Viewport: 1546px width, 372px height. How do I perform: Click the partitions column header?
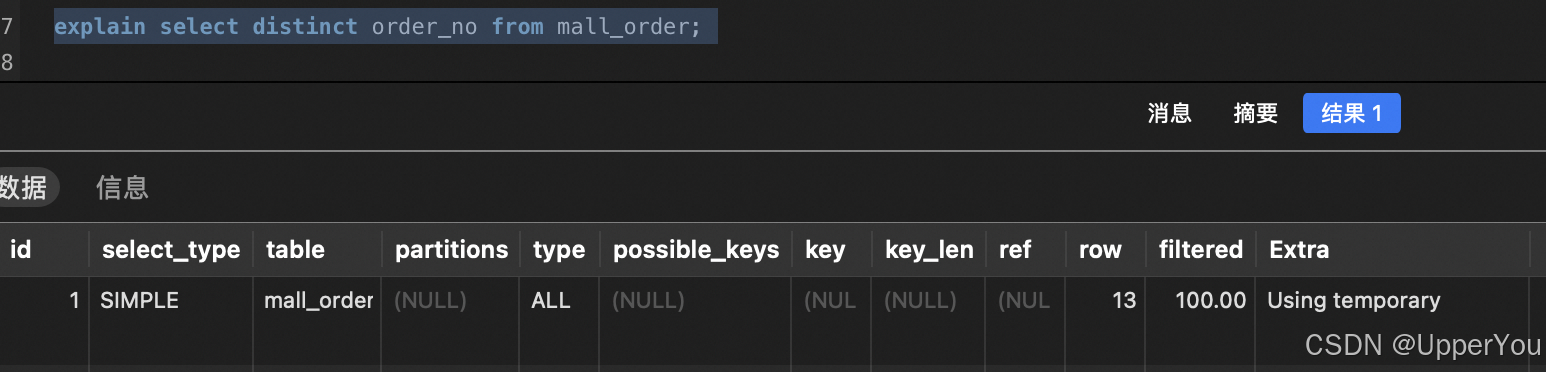451,249
